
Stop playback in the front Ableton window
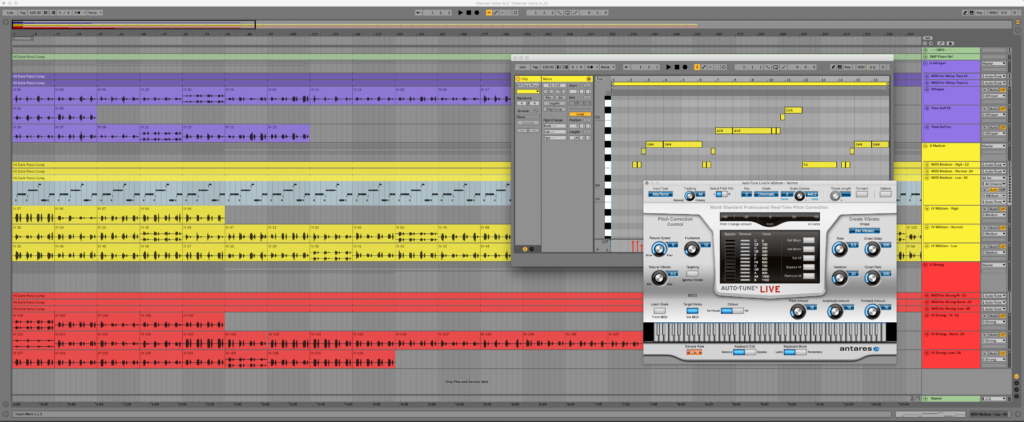coord(677,67)
